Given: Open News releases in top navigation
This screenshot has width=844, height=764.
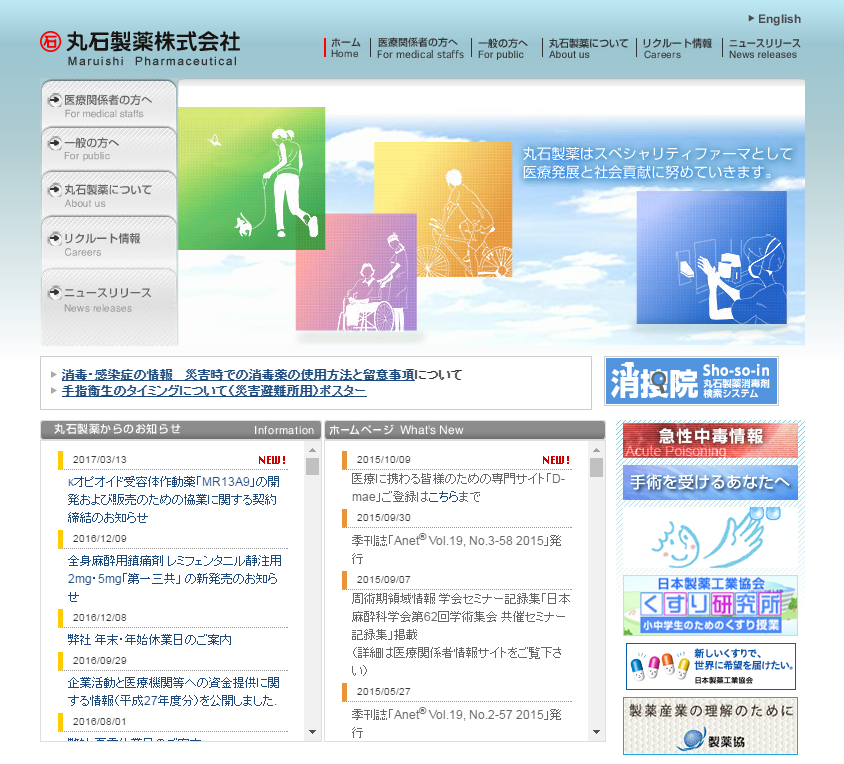Looking at the screenshot, I should pyautogui.click(x=764, y=48).
